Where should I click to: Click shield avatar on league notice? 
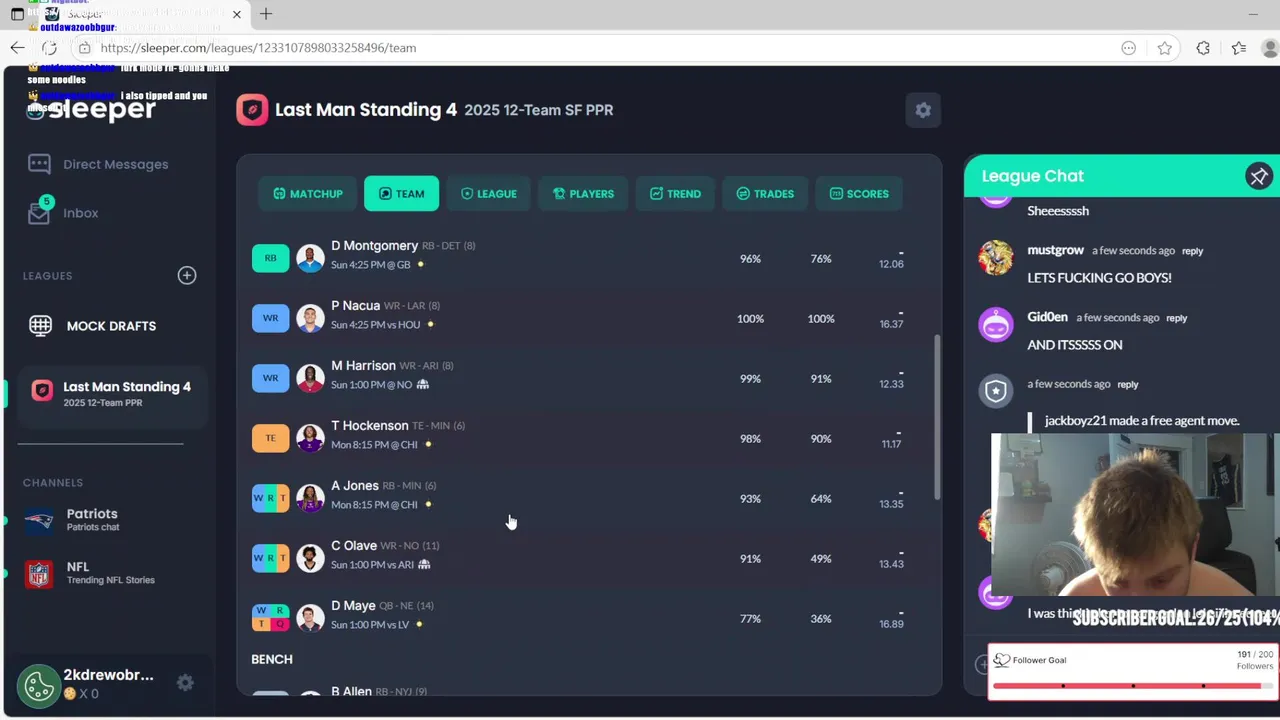pos(995,391)
